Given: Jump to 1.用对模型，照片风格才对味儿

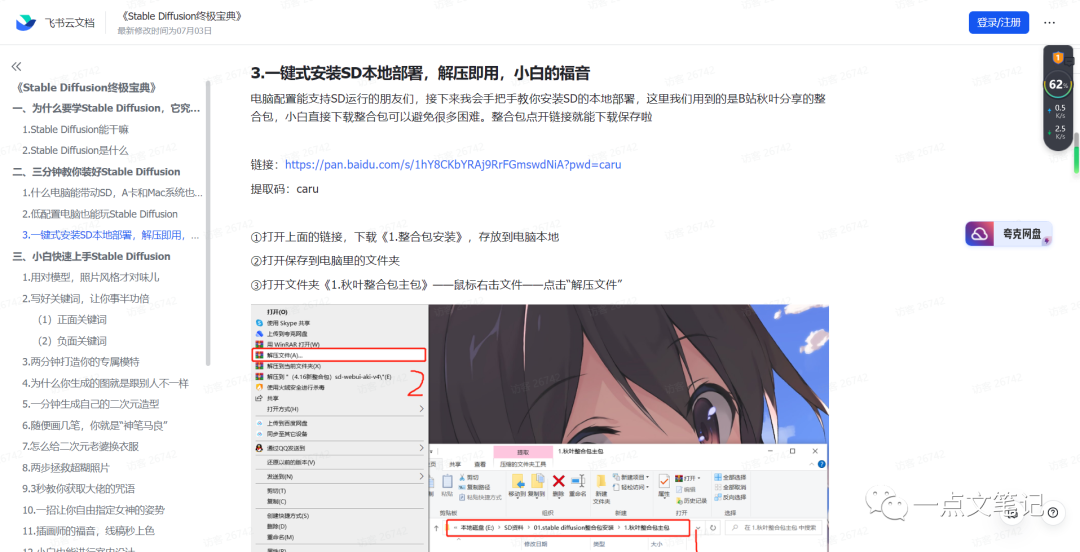Looking at the screenshot, I should click(90, 277).
